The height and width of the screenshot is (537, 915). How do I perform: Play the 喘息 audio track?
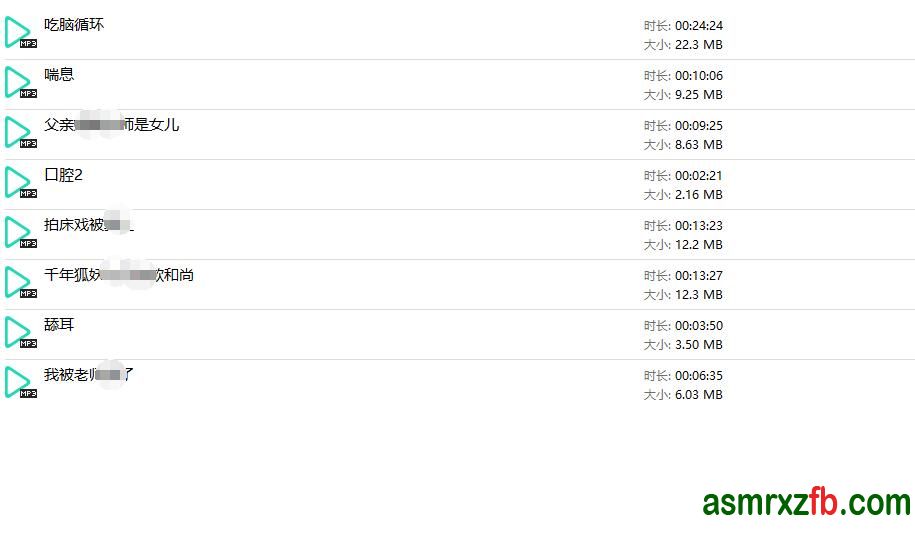tap(19, 83)
